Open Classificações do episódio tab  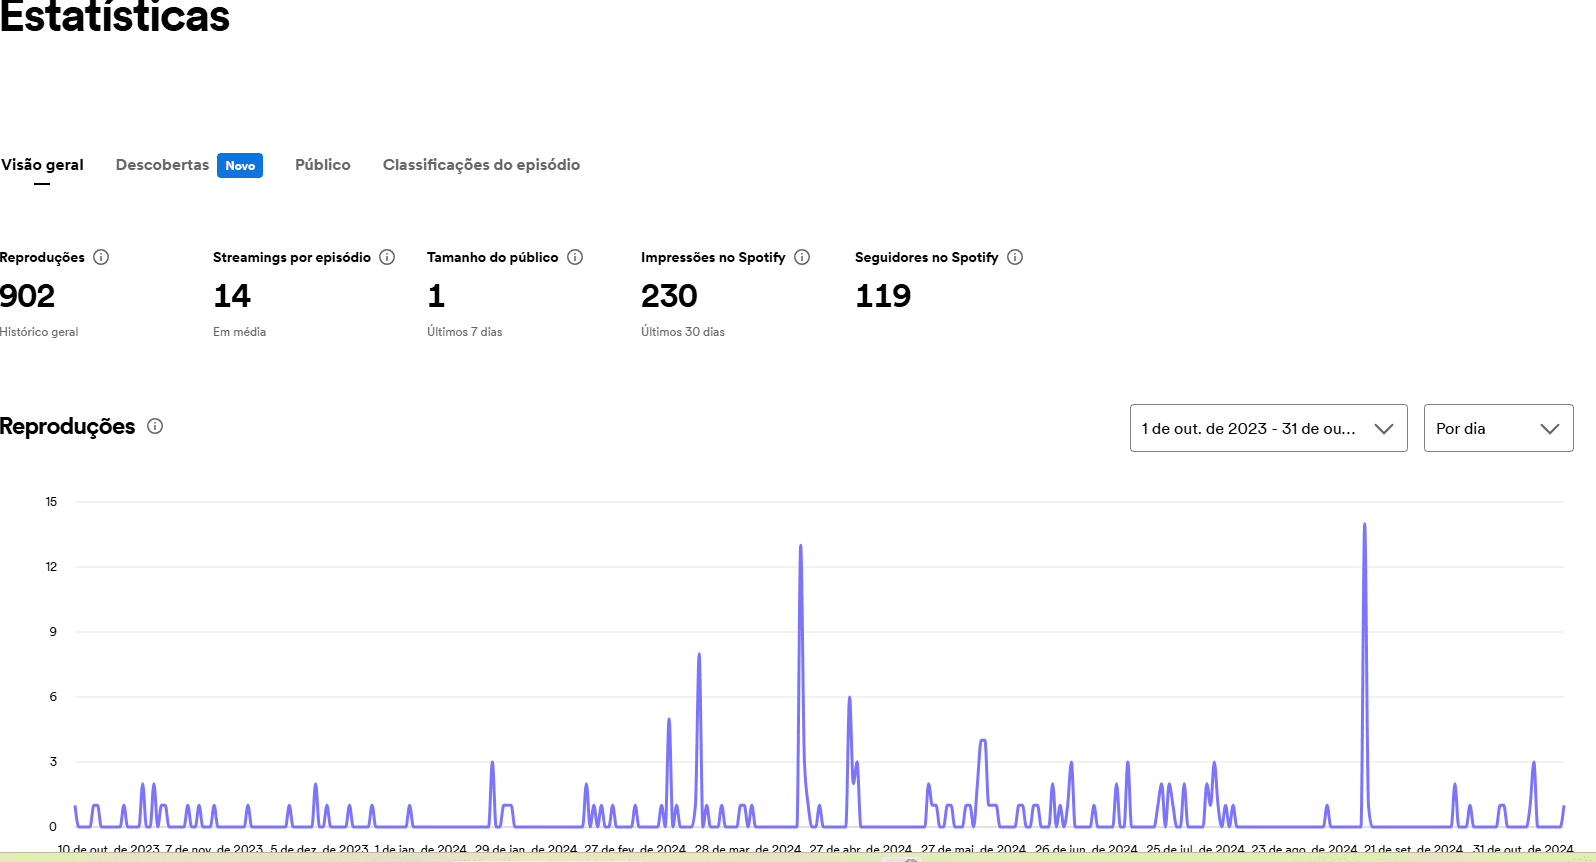click(x=481, y=165)
